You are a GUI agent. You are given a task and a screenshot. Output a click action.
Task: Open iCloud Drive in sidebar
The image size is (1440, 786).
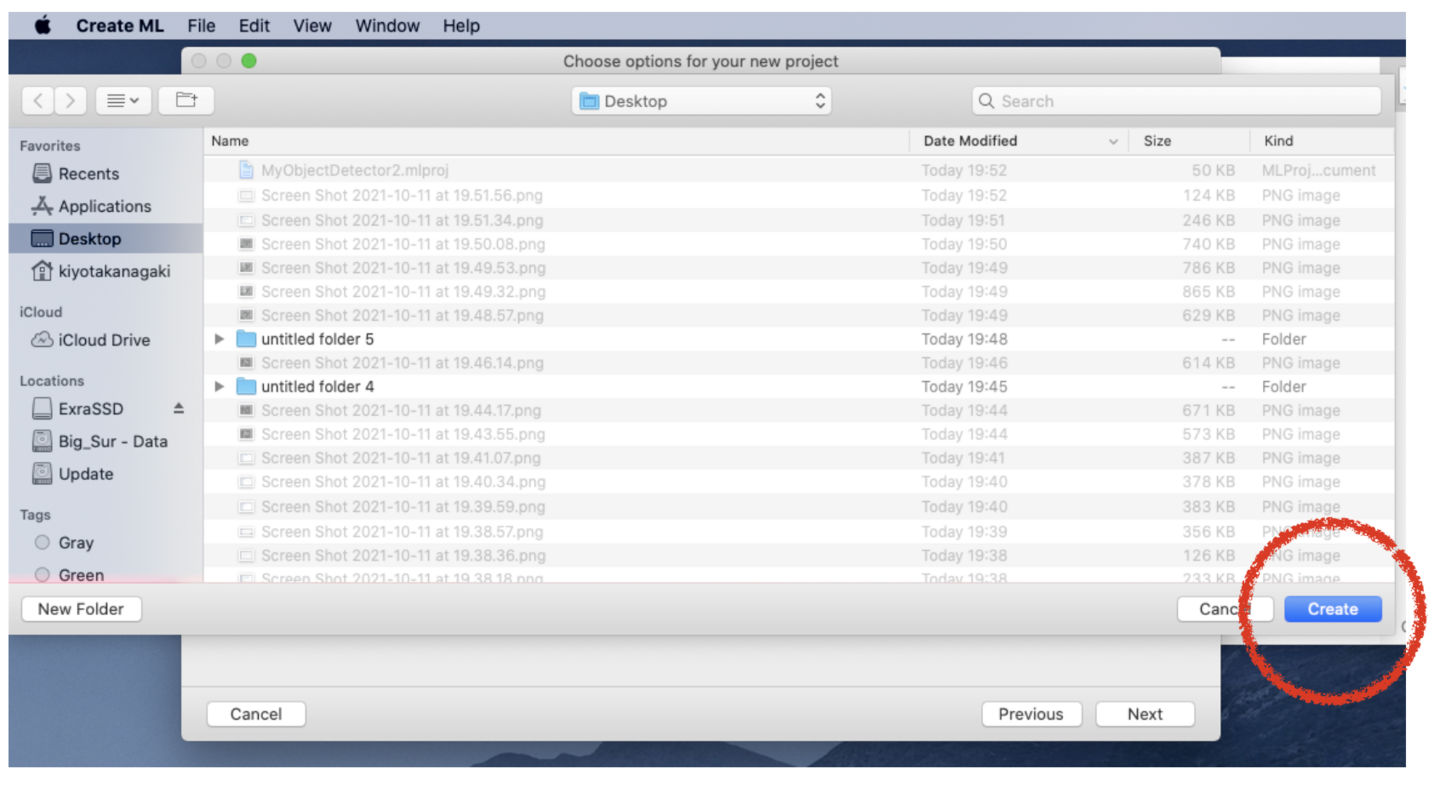point(103,340)
